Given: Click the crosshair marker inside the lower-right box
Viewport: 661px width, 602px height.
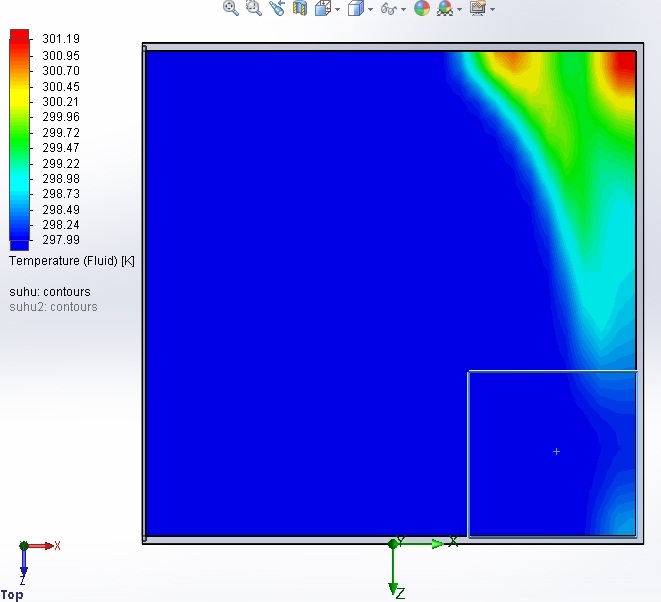Looking at the screenshot, I should (556, 452).
